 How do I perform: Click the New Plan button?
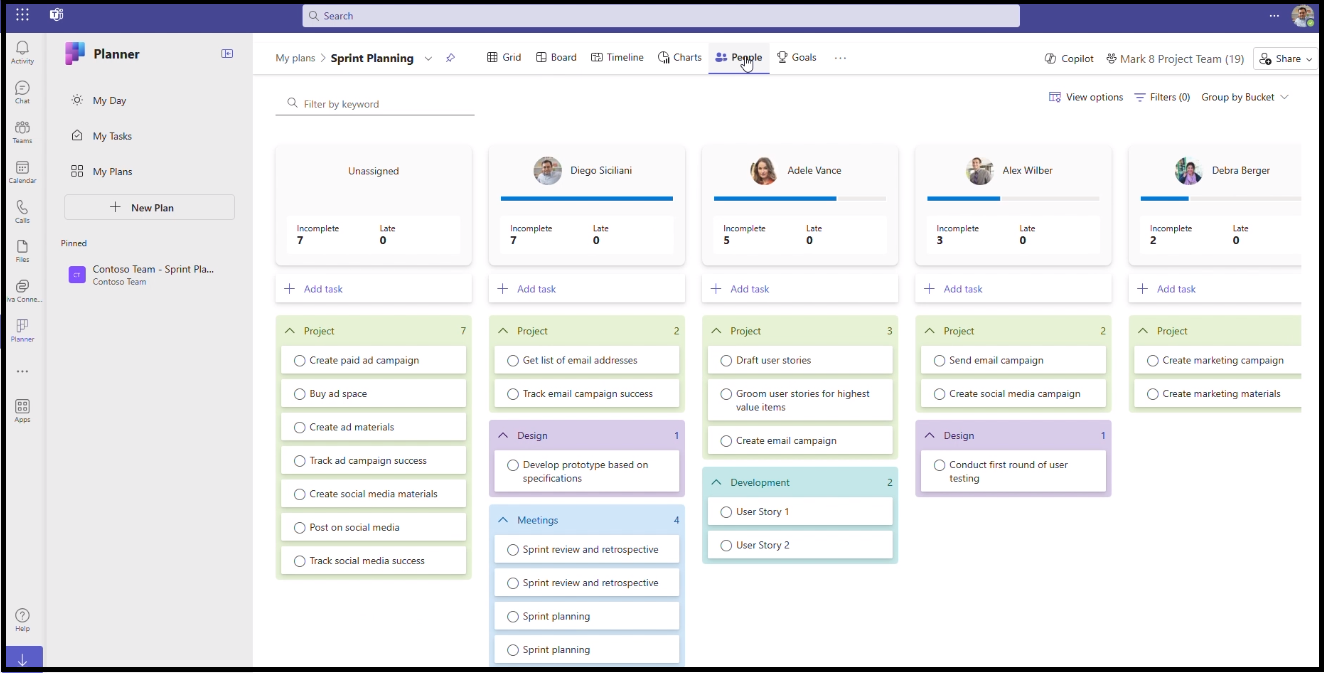149,207
